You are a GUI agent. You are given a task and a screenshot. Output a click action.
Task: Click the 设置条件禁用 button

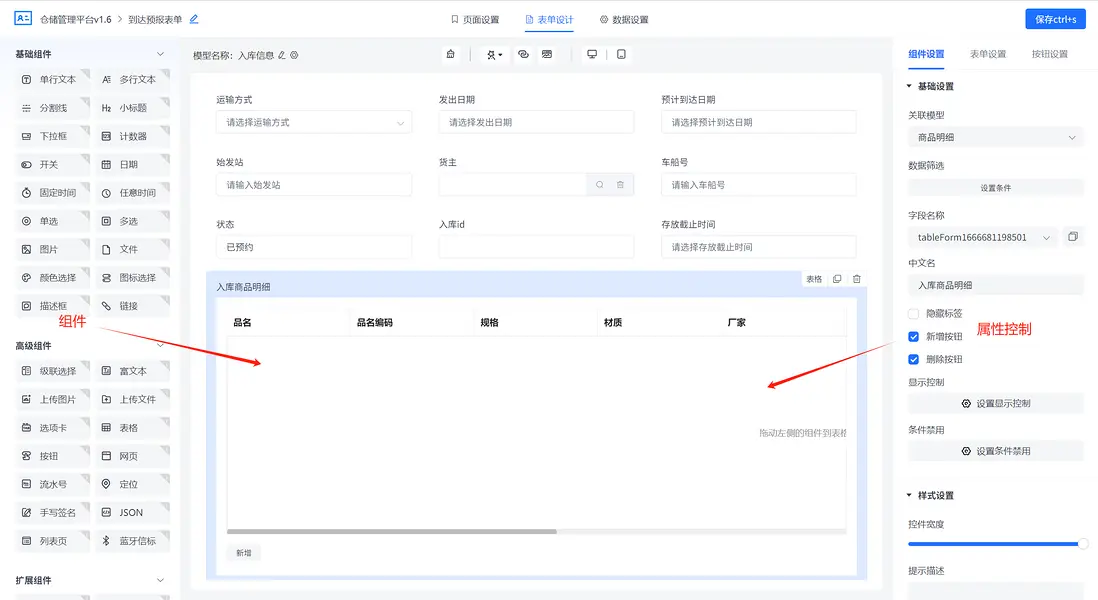(x=996, y=451)
